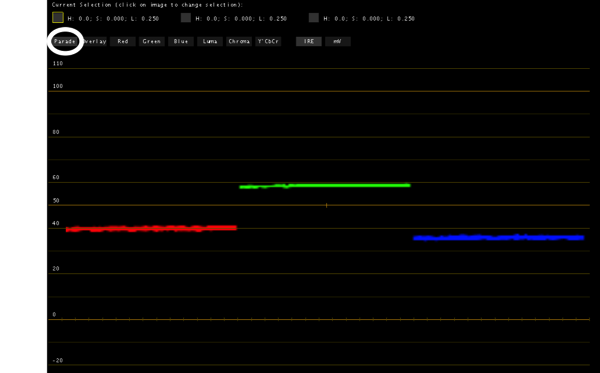This screenshot has height=373, width=600.
Task: Click the first selection's HSL readout text
Action: [113, 18]
